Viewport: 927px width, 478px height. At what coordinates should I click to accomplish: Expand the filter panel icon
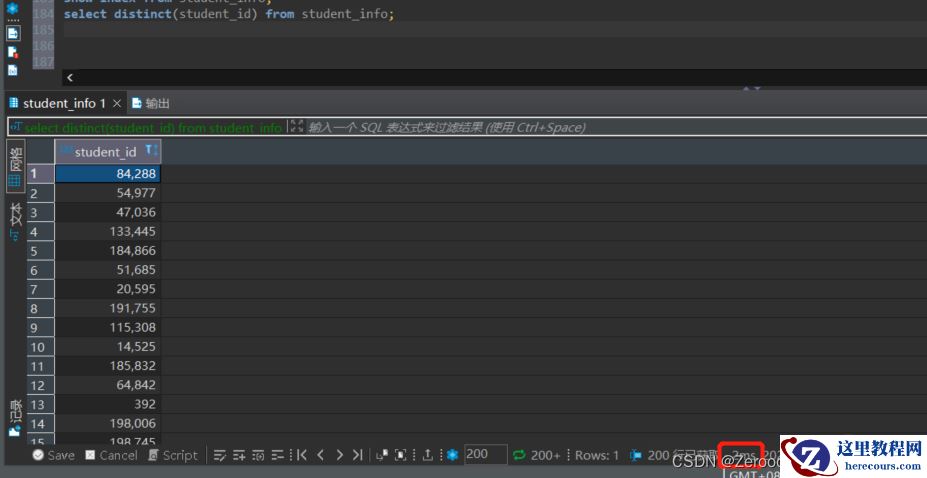point(296,127)
